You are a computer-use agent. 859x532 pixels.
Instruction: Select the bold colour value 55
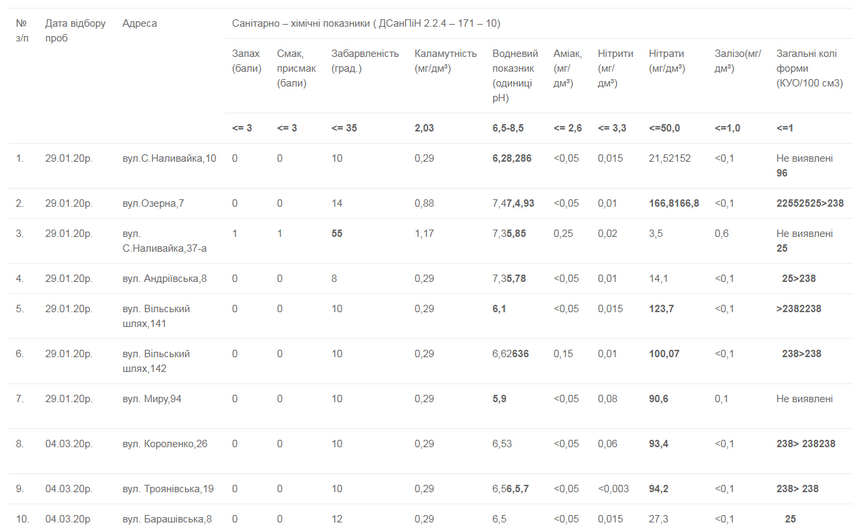[337, 234]
